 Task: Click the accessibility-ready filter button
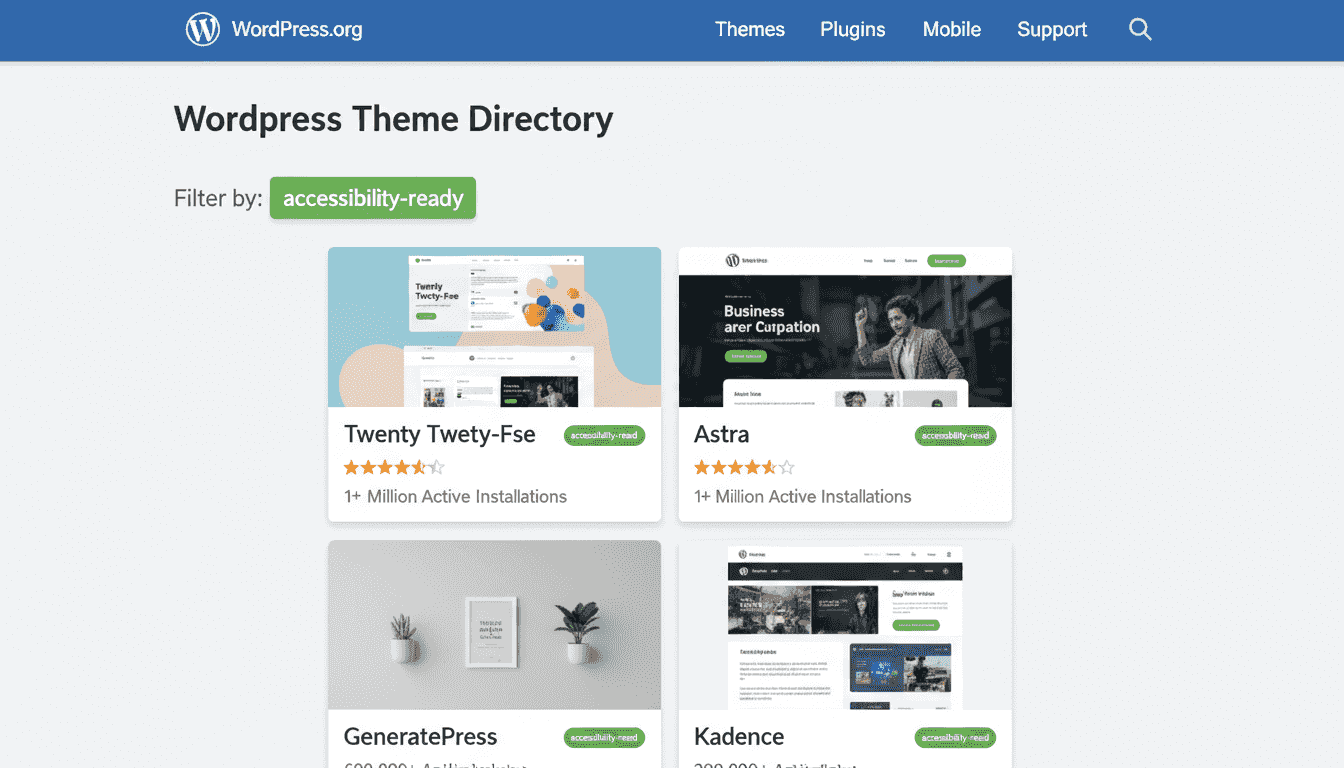[373, 198]
